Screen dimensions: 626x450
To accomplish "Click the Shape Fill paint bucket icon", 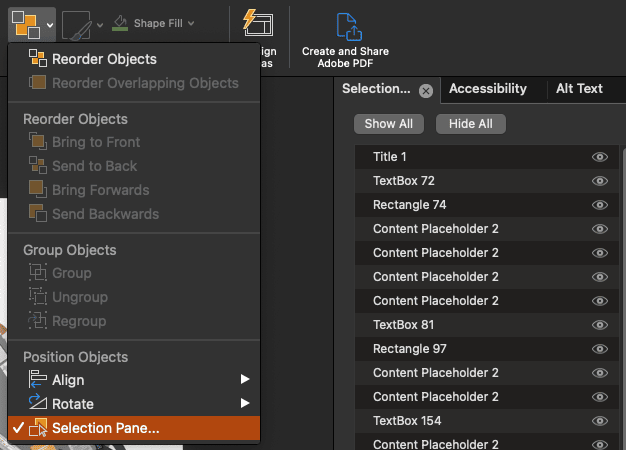I will pos(120,21).
